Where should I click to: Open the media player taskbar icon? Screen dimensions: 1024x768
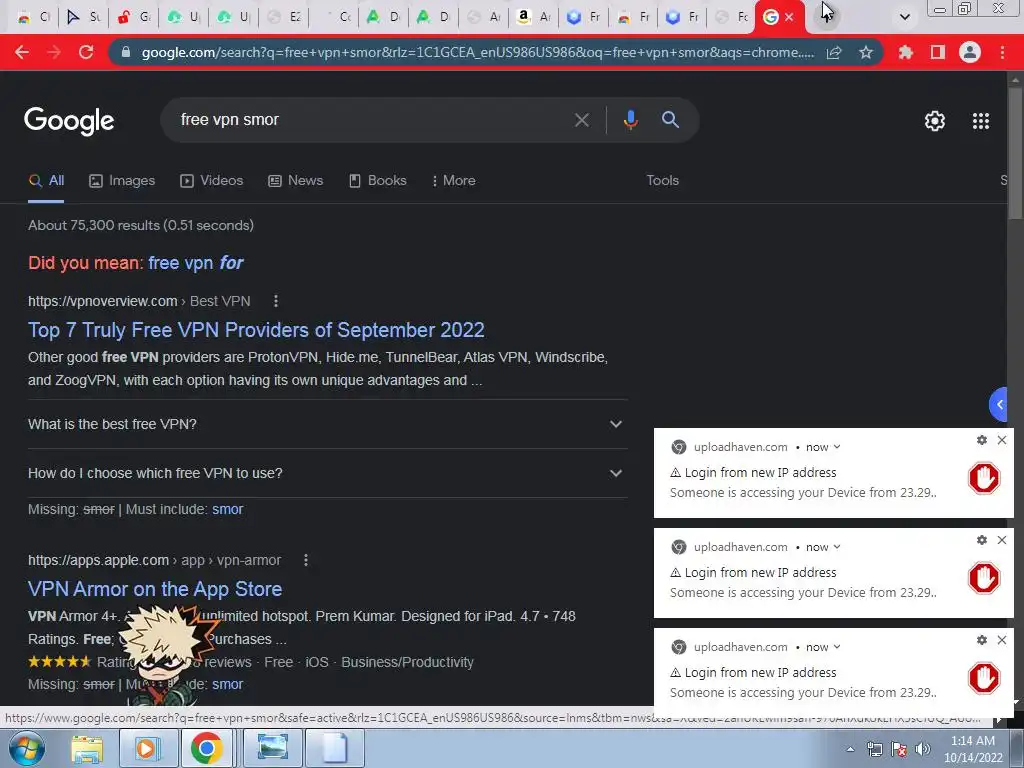pos(148,749)
